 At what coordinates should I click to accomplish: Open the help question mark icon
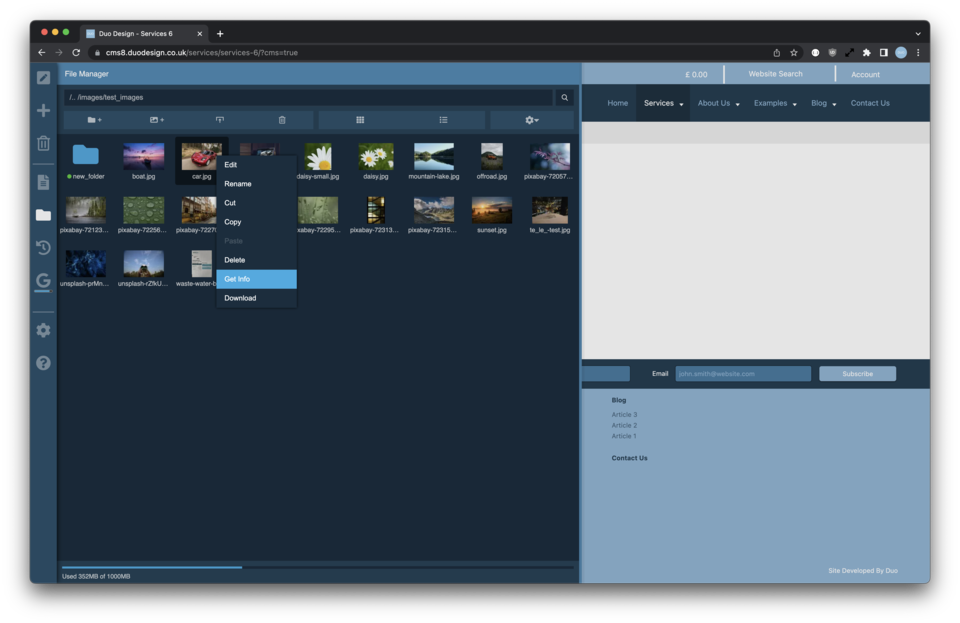click(x=43, y=363)
